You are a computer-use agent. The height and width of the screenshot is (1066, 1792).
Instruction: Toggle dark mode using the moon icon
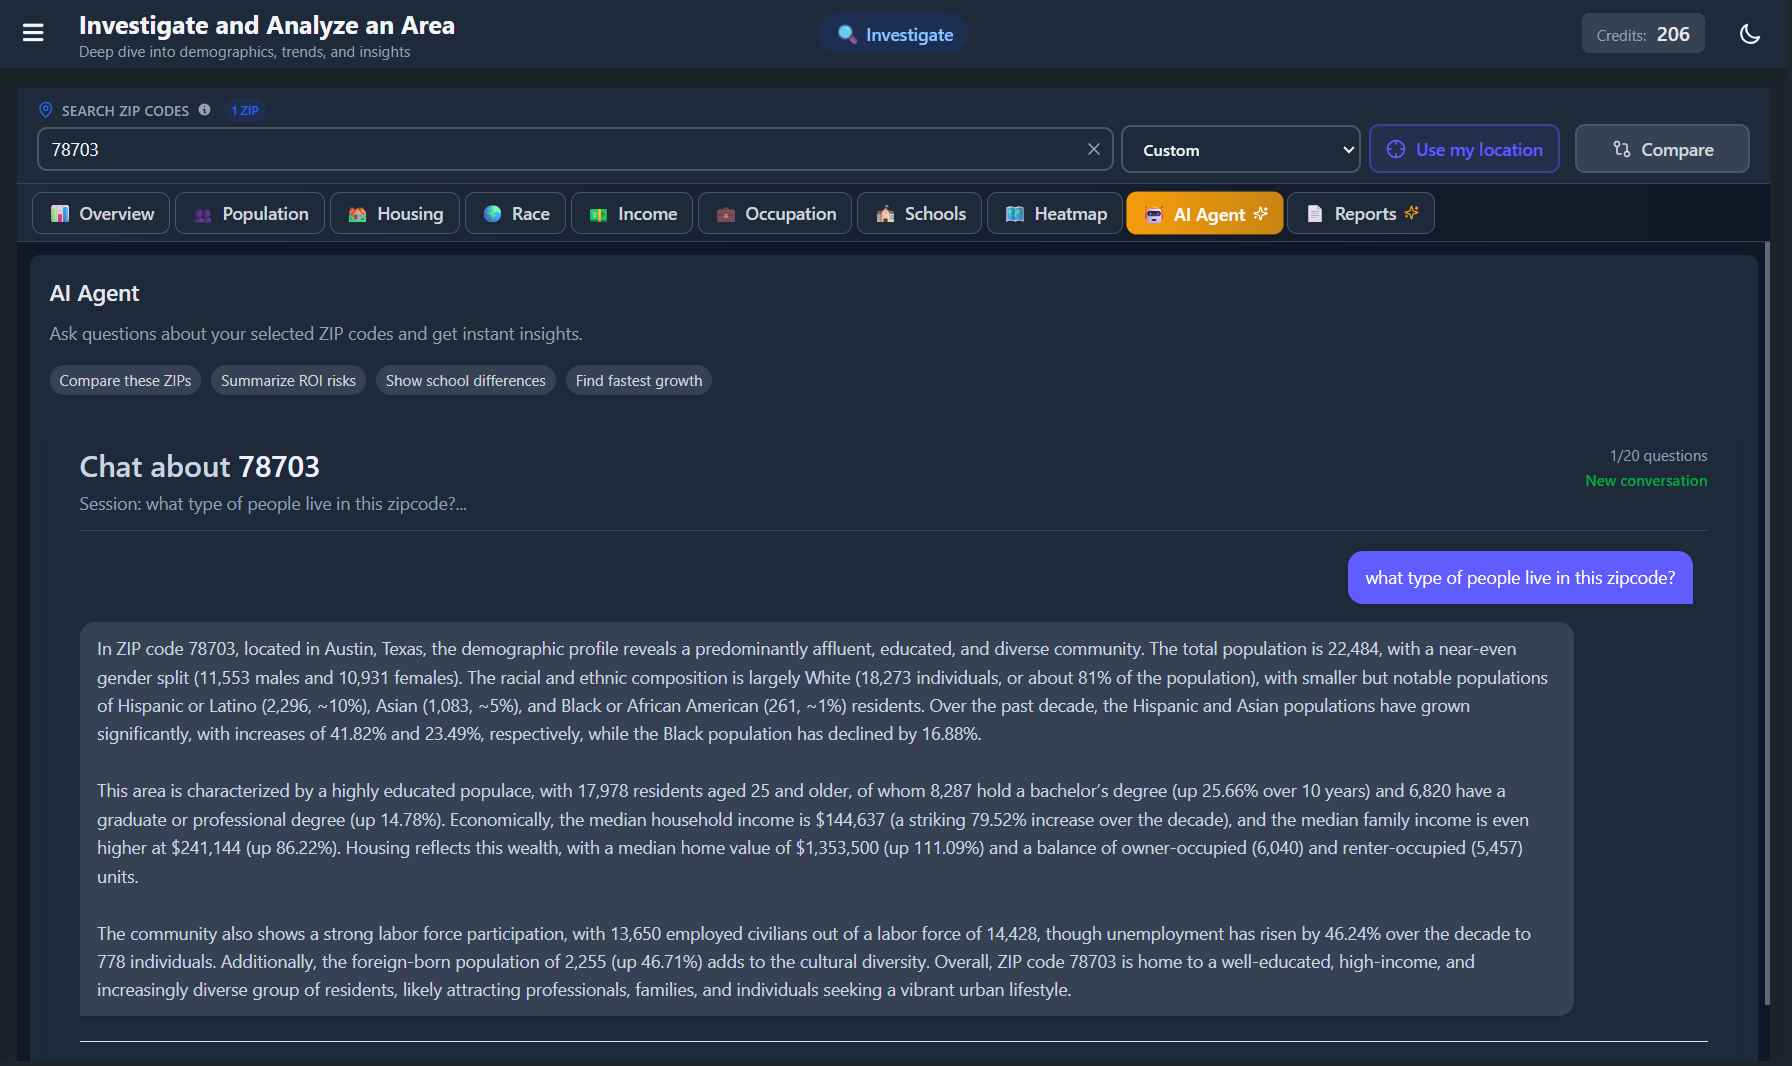point(1750,33)
